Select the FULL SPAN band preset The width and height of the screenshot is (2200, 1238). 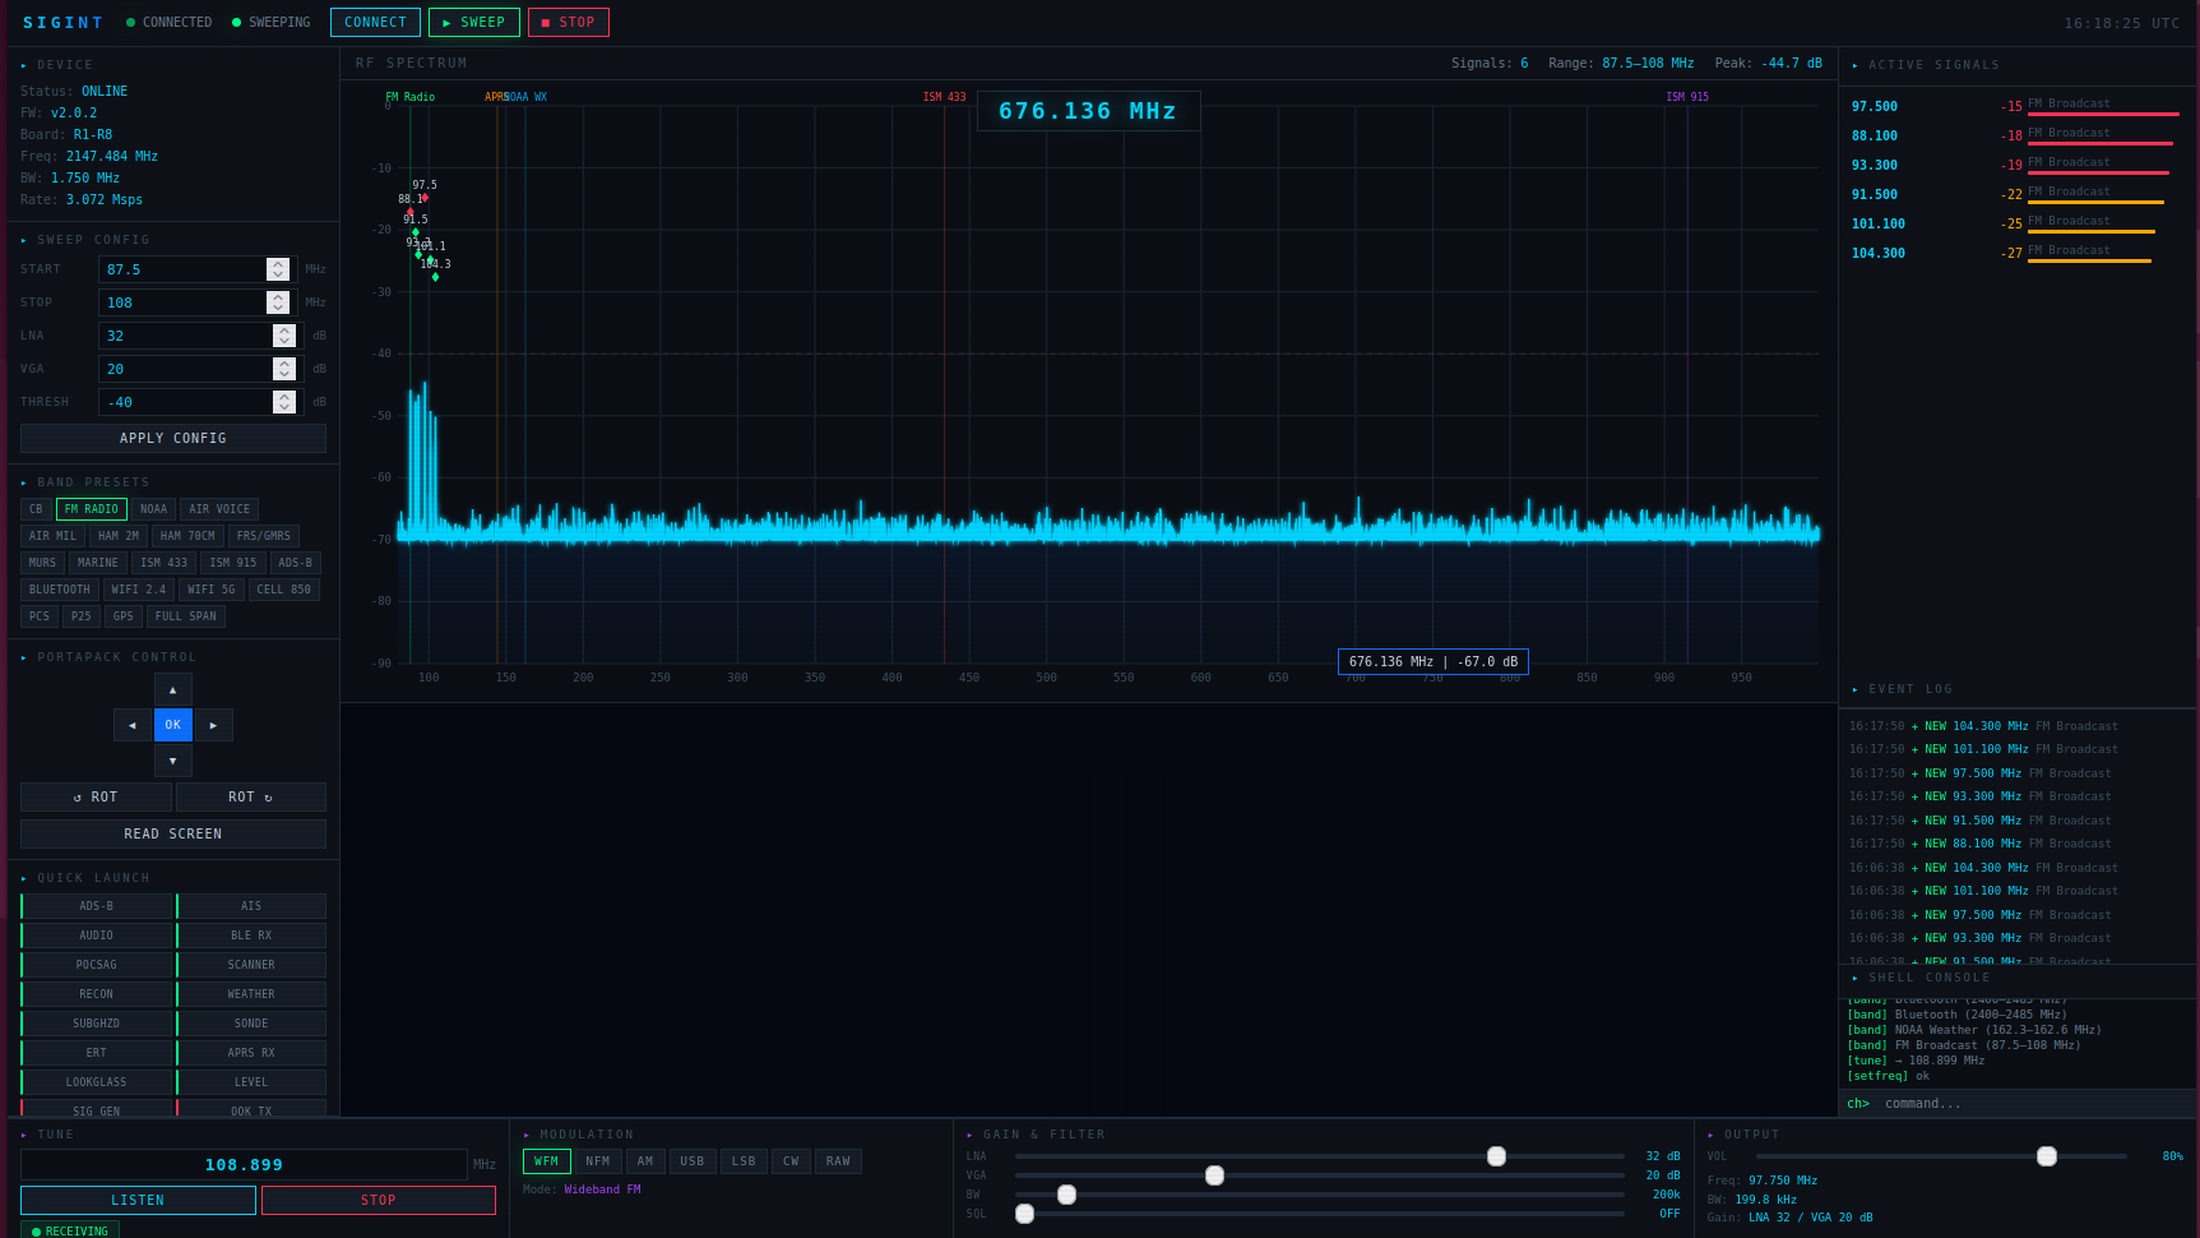[185, 616]
